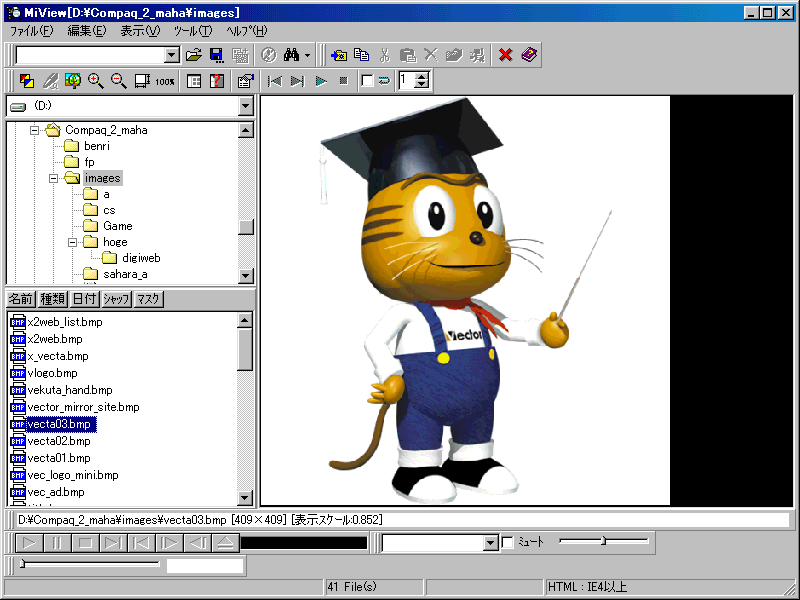Click the tree picture wallpaper icon
Screen dimensions: 800x600
pyautogui.click(x=73, y=81)
